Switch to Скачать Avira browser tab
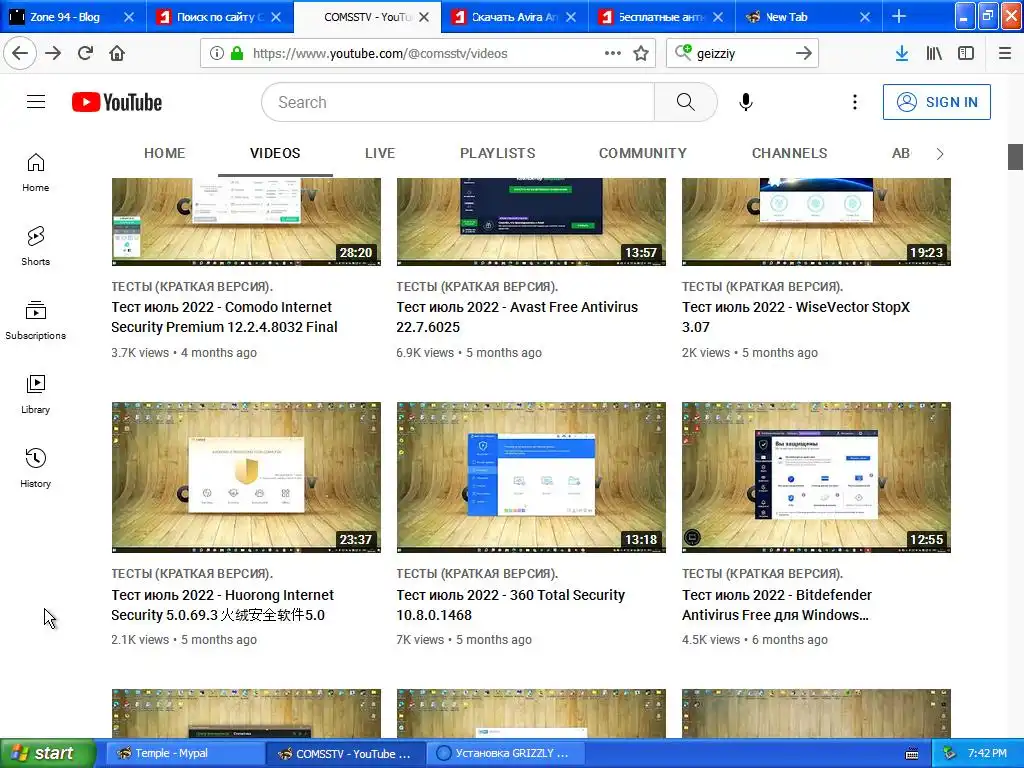The width and height of the screenshot is (1024, 768). [x=513, y=17]
